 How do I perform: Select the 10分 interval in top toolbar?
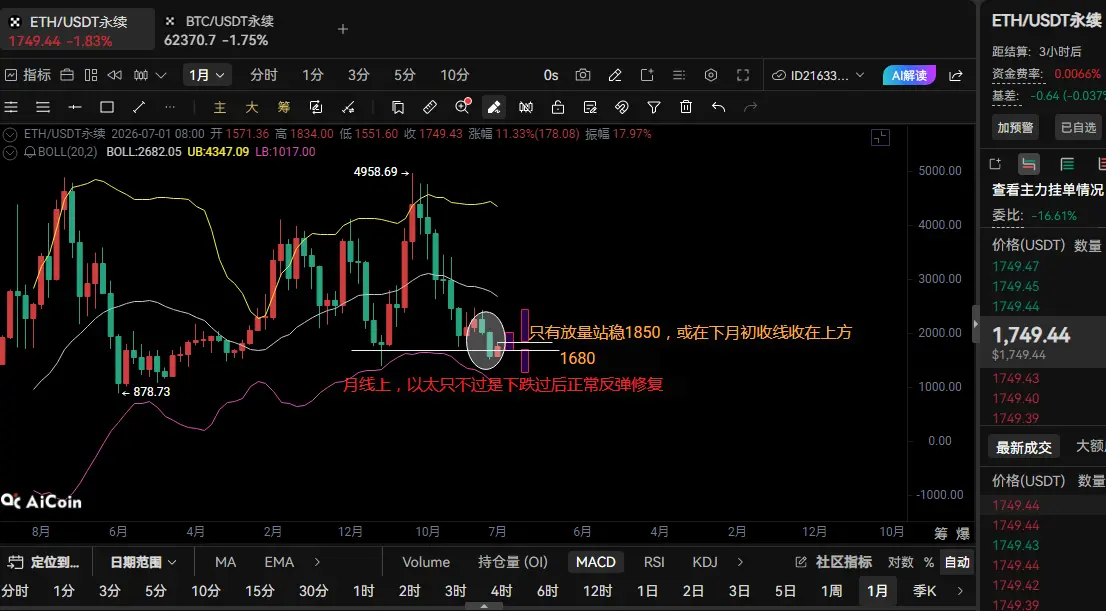pos(454,75)
